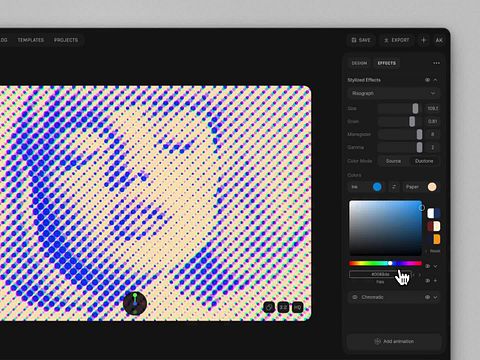Click the Gamma value field

432,147
